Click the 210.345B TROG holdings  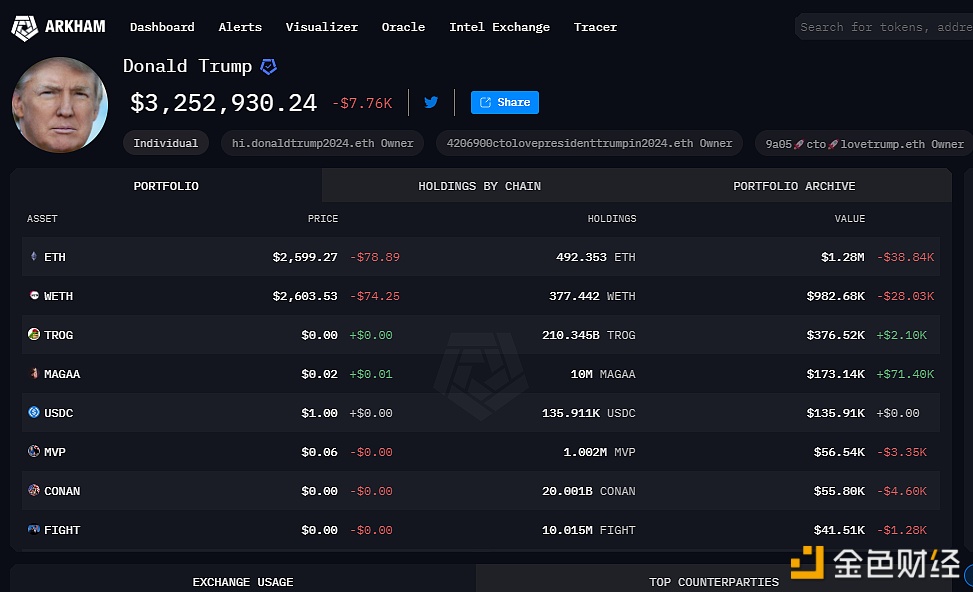(589, 335)
